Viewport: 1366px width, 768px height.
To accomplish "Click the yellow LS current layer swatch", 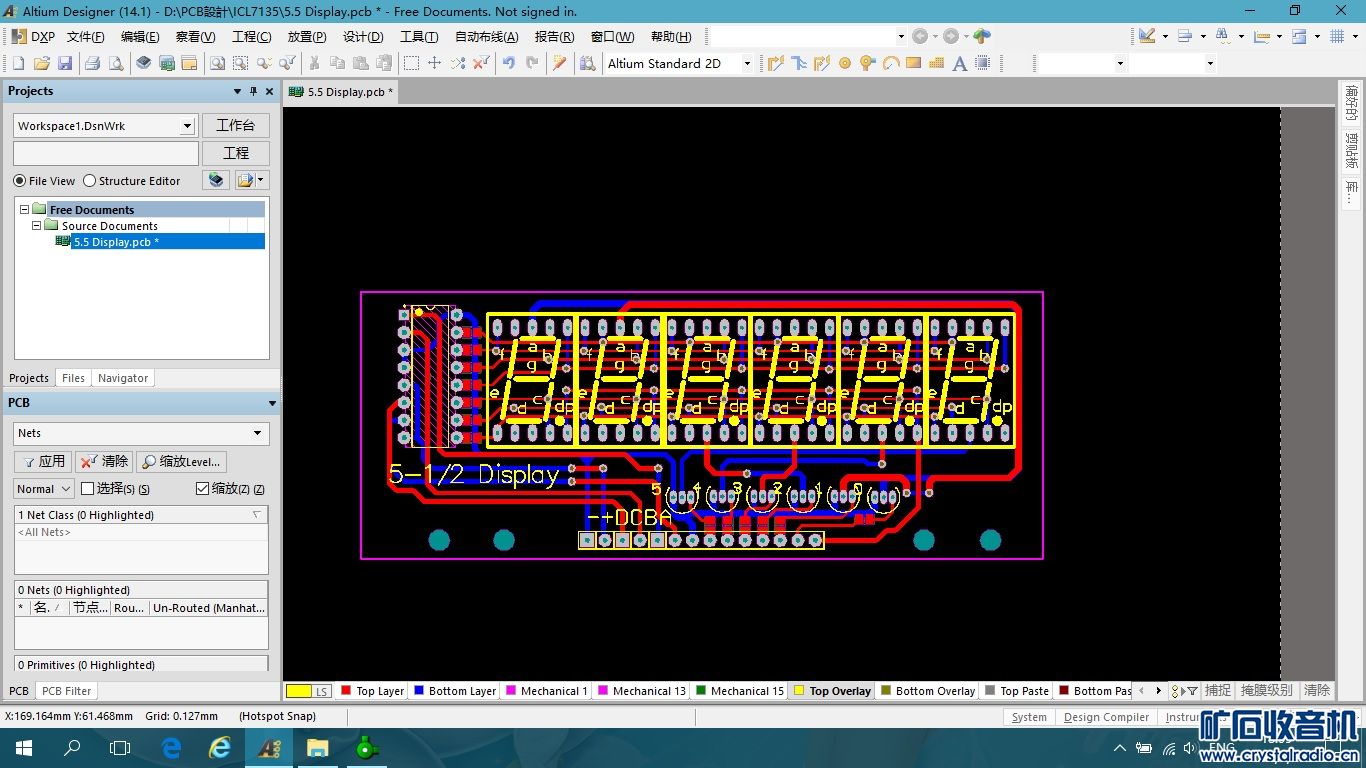I will click(309, 691).
